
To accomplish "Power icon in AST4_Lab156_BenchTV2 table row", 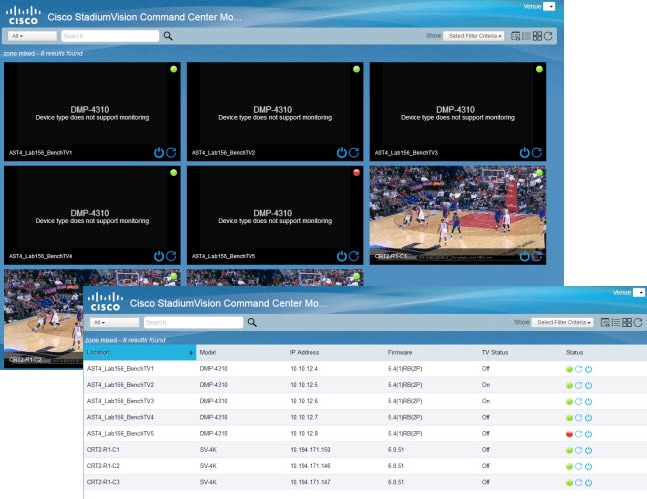I will [x=588, y=385].
